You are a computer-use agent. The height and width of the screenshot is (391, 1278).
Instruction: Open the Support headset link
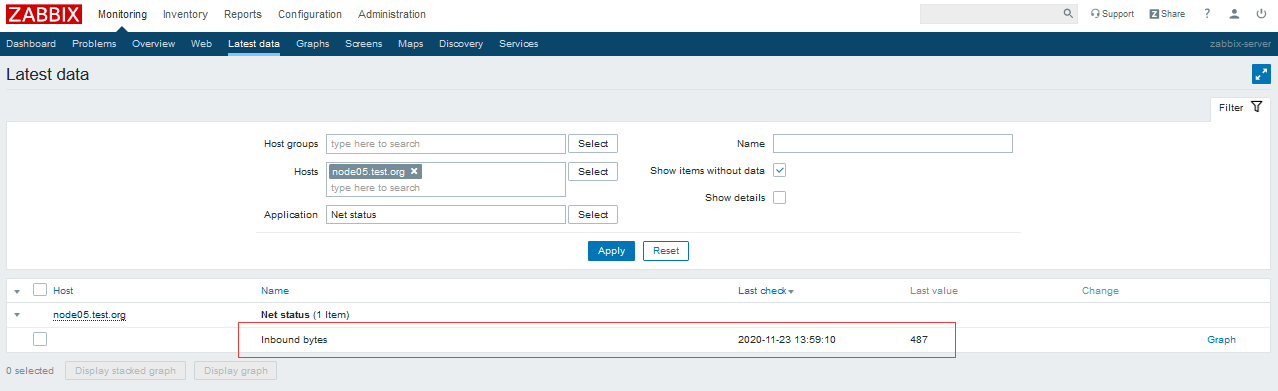pyautogui.click(x=1112, y=14)
